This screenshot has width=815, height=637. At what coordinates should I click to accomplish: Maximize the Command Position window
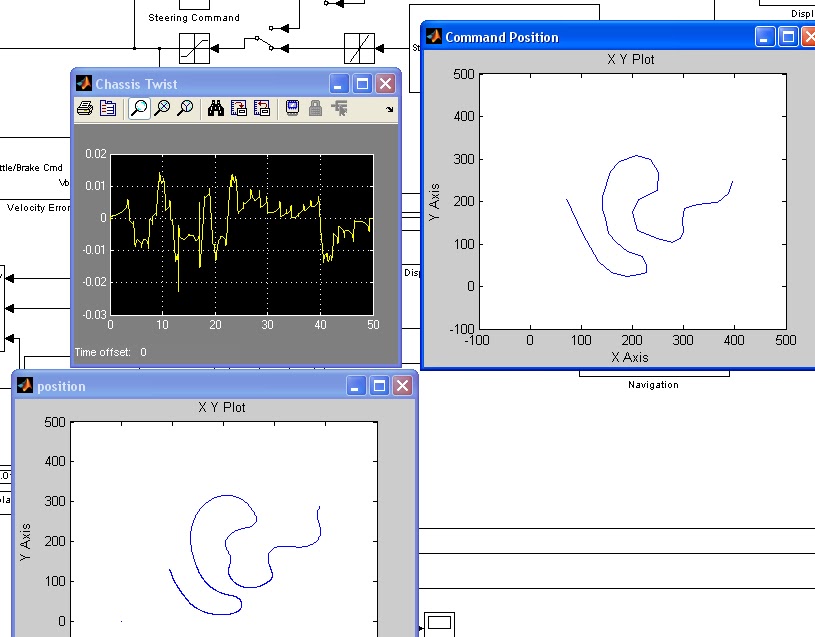click(788, 37)
